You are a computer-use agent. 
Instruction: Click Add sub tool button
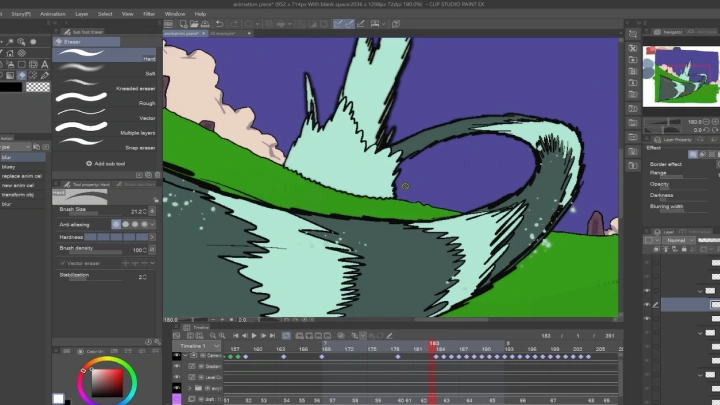pyautogui.click(x=105, y=163)
